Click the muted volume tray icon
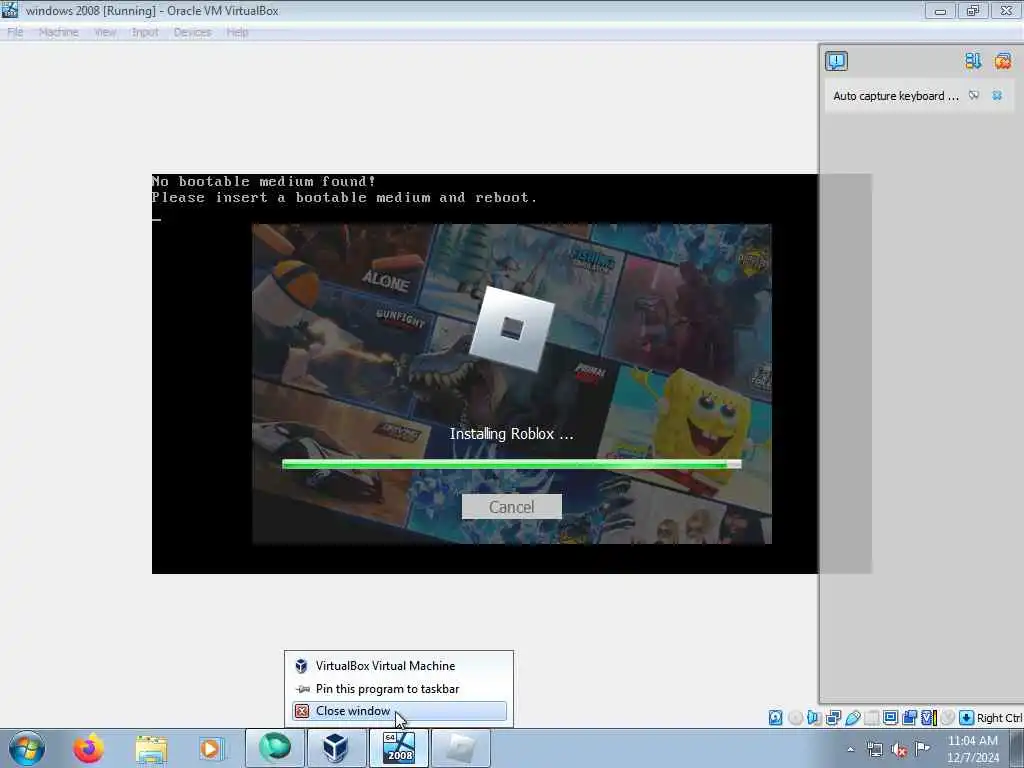 899,749
